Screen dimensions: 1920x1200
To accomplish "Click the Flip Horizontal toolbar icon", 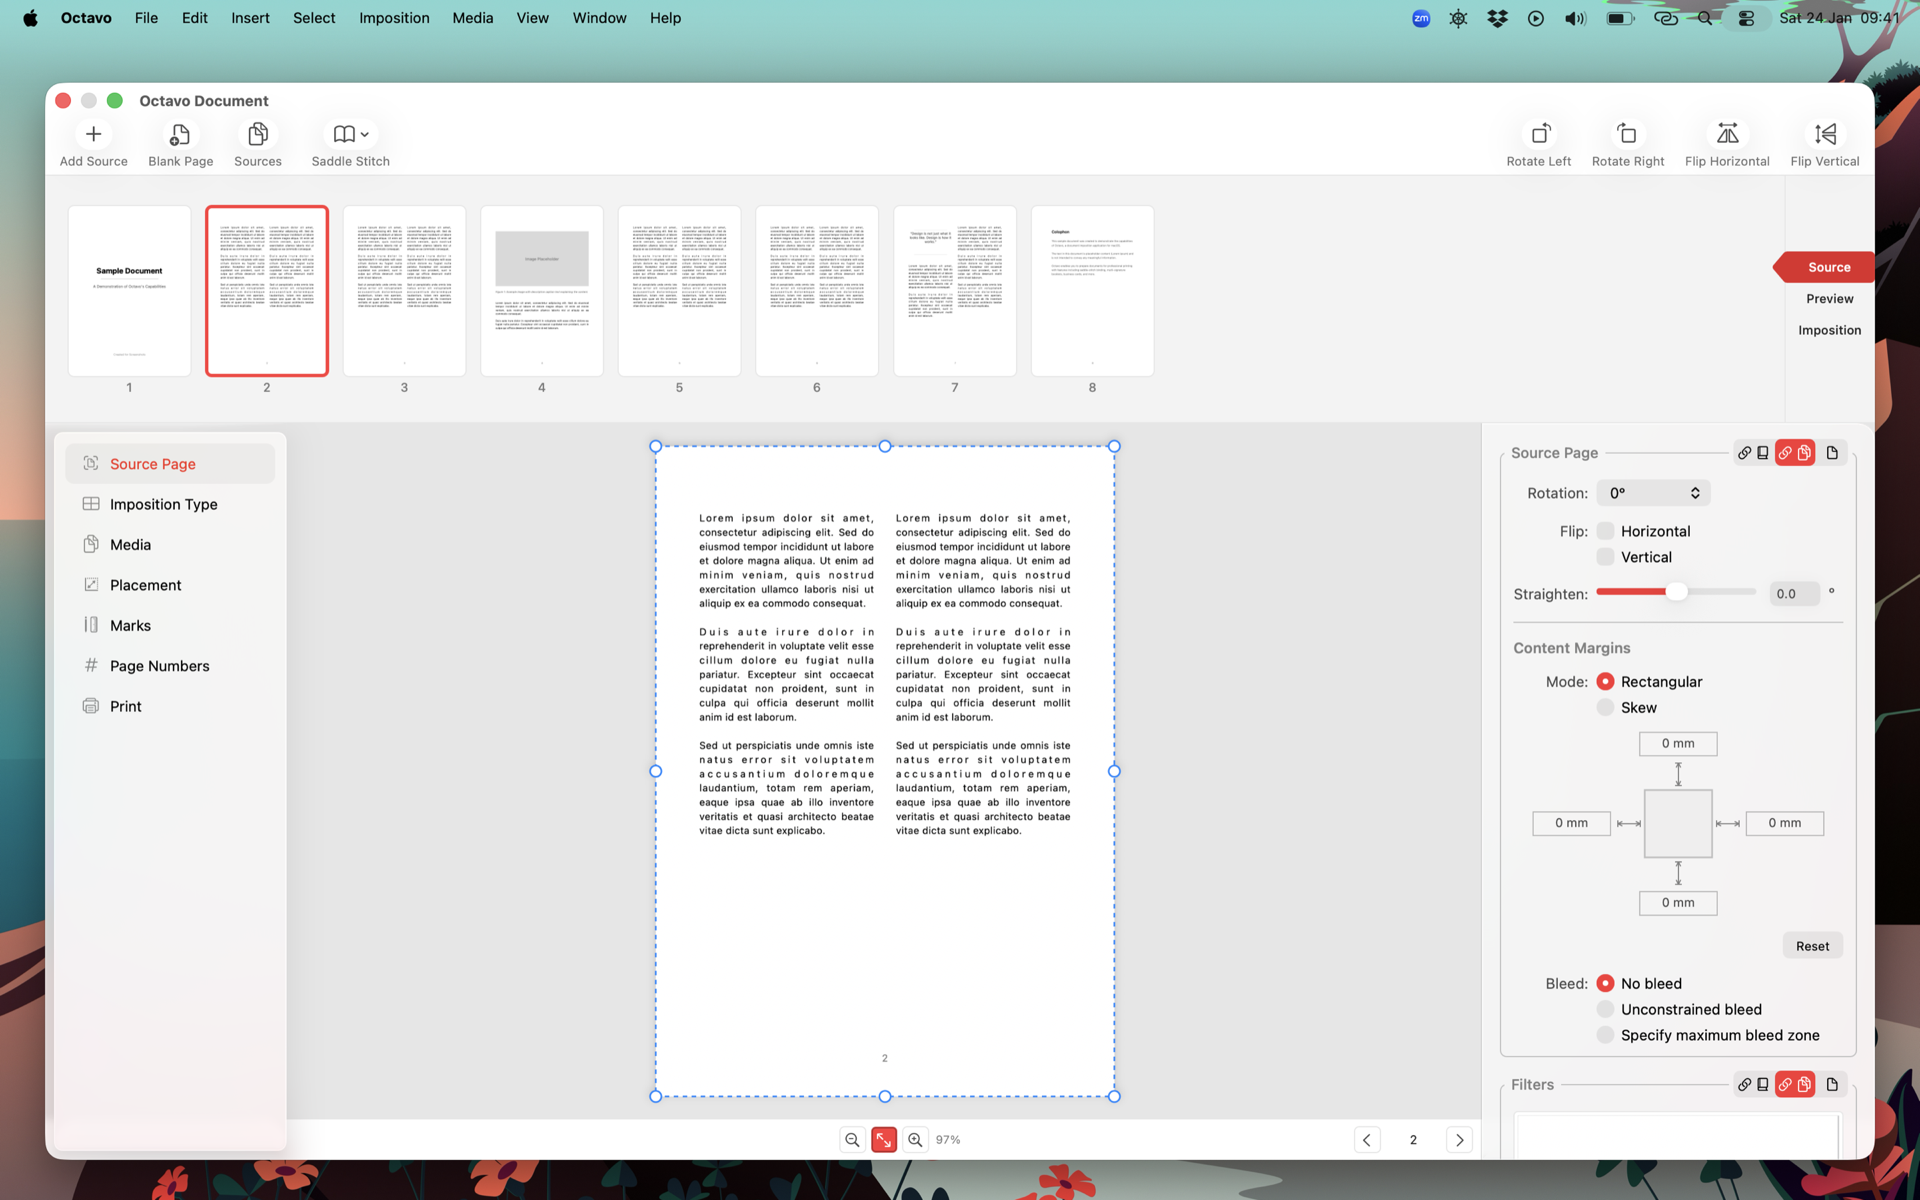I will pyautogui.click(x=1726, y=134).
